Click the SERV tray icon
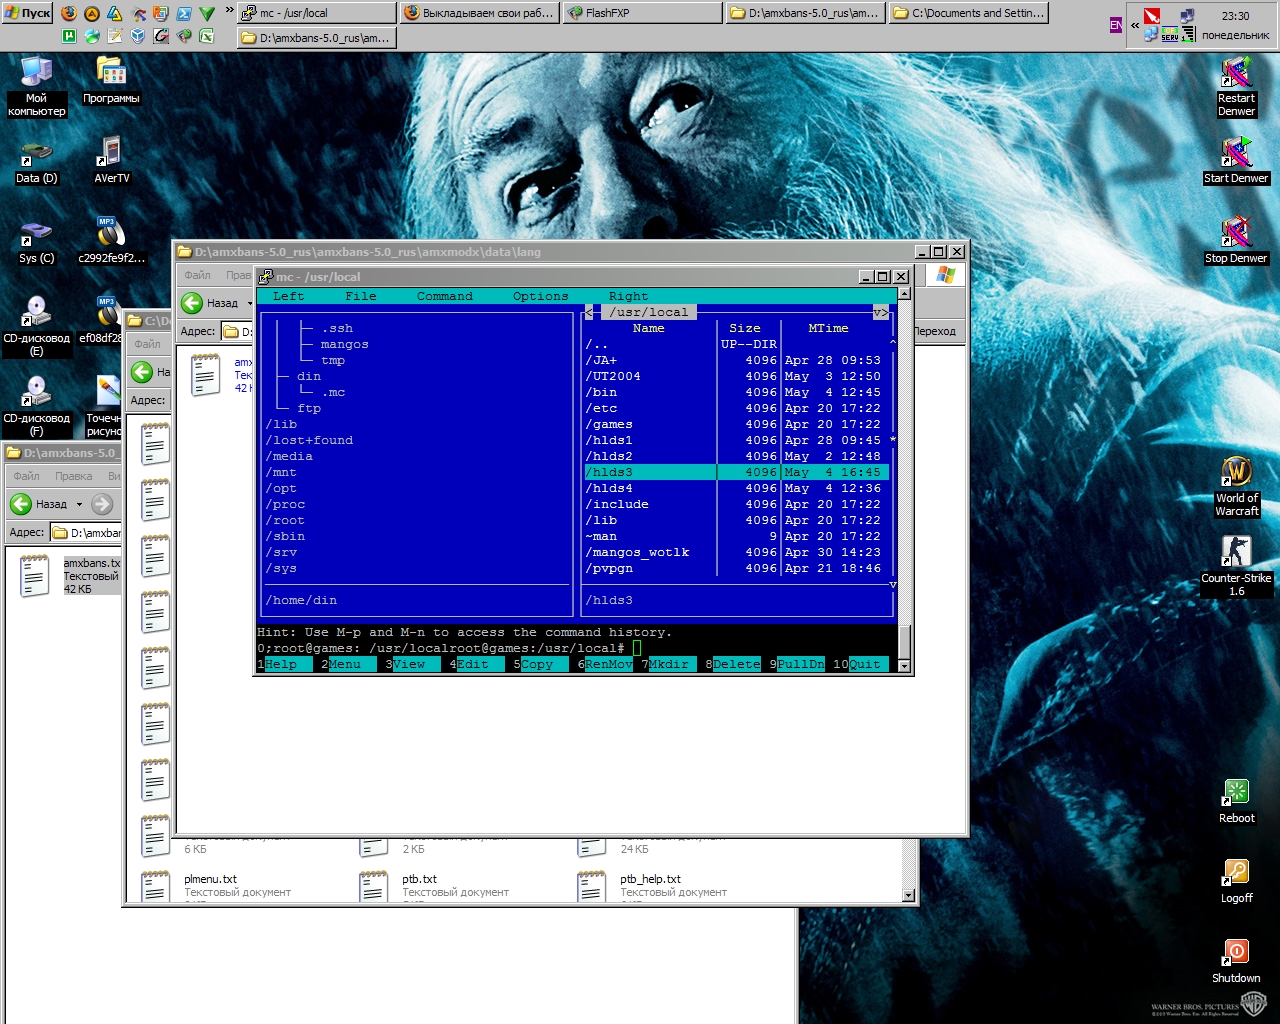This screenshot has width=1280, height=1024. 1169,34
